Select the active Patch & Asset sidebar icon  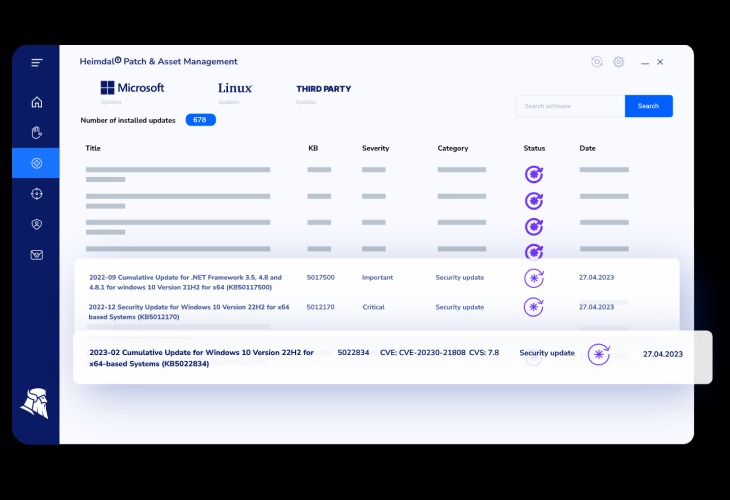[36, 163]
